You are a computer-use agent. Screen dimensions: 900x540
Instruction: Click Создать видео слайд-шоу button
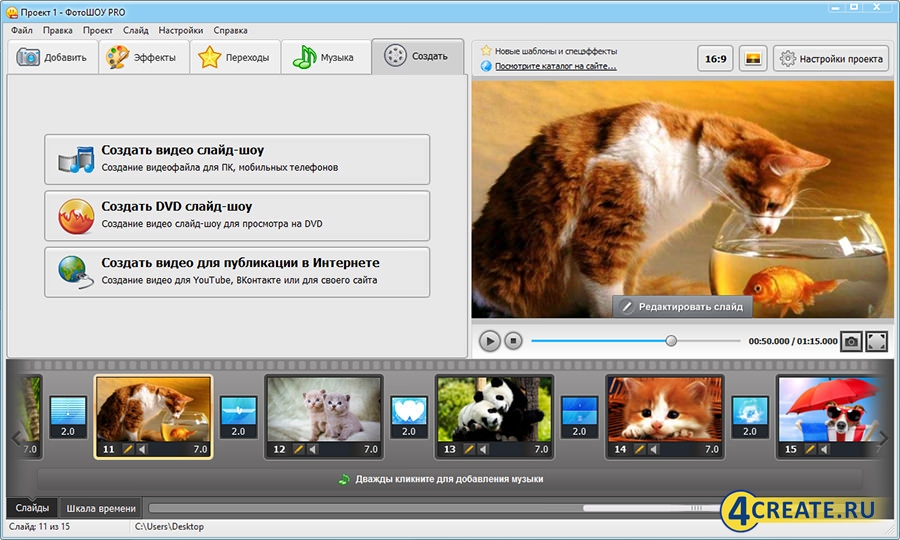237,160
